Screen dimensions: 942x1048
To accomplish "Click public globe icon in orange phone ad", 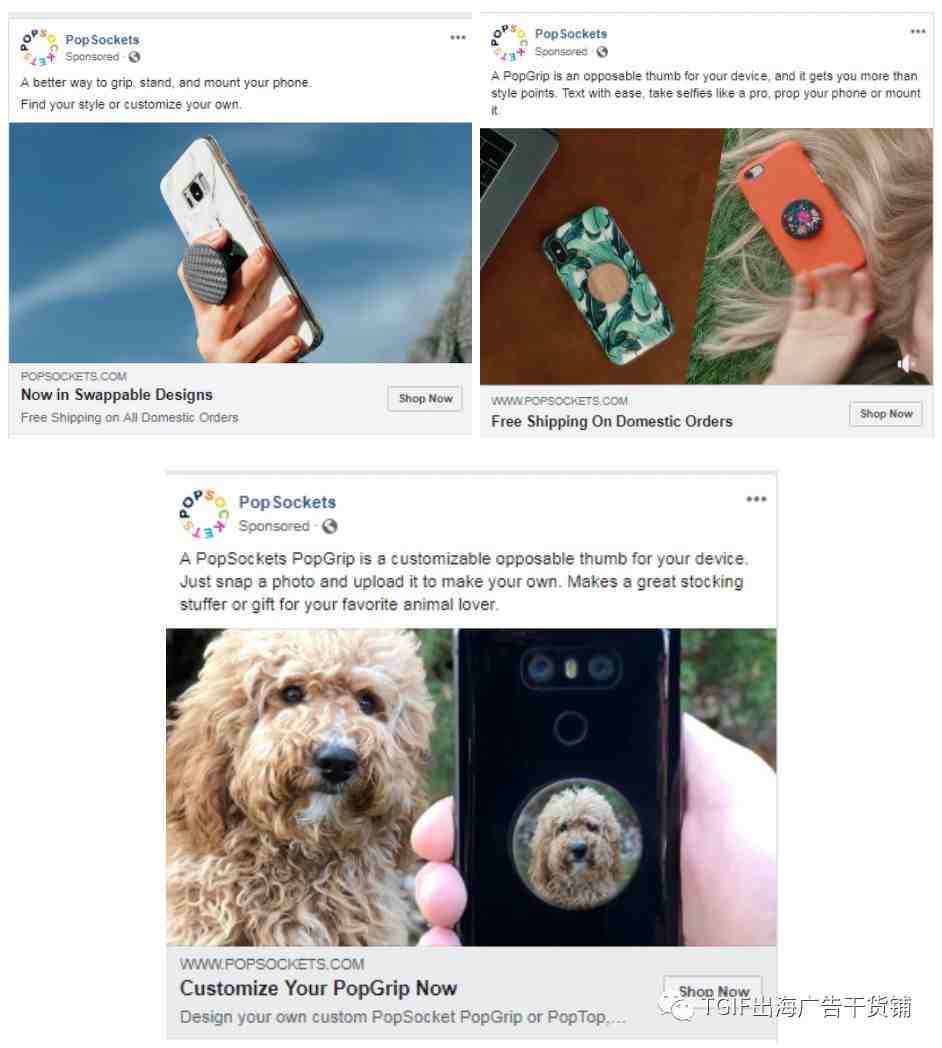I will [602, 51].
